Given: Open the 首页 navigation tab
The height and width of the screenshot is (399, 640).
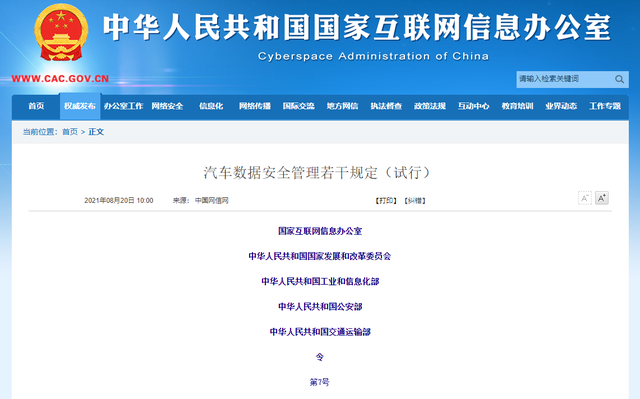Looking at the screenshot, I should tap(36, 106).
